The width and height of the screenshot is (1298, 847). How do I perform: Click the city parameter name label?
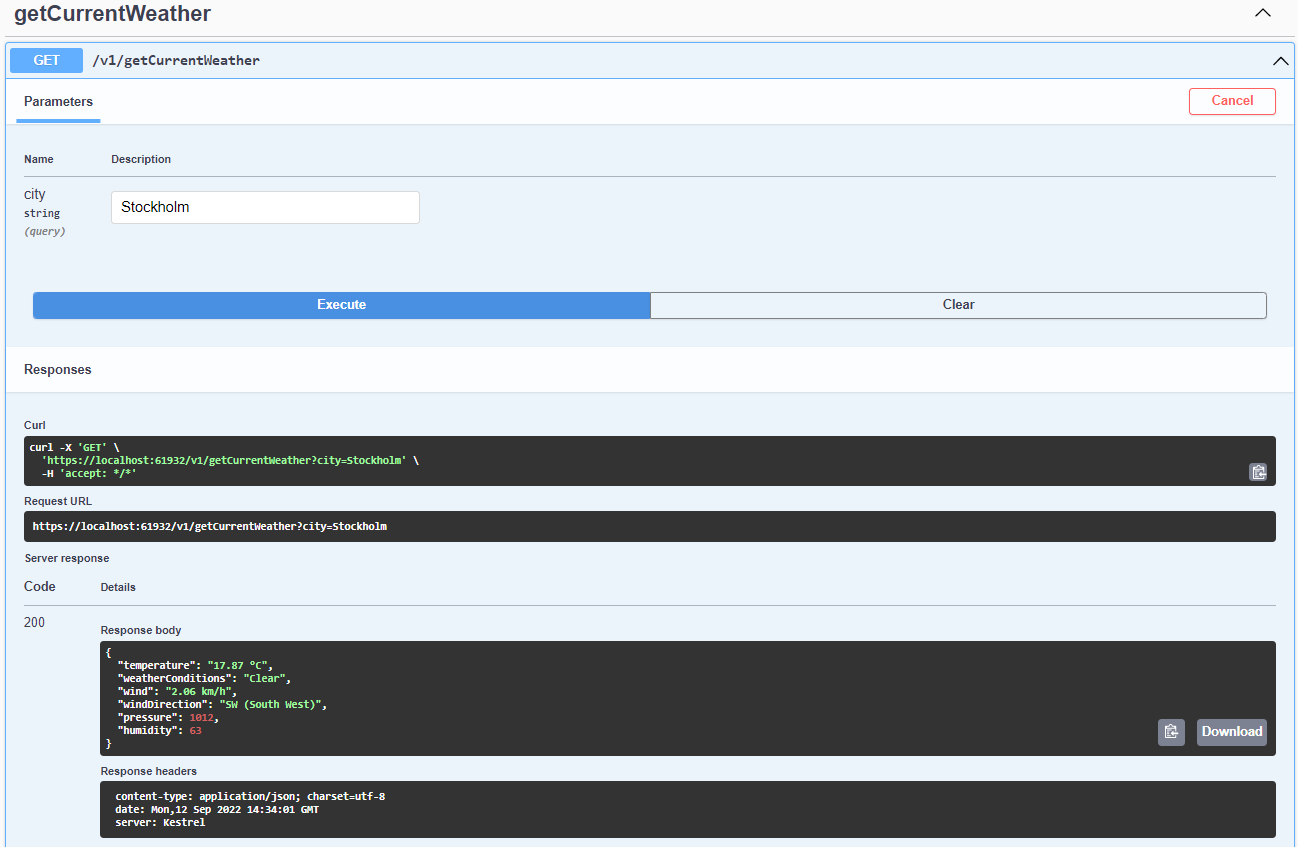click(34, 194)
